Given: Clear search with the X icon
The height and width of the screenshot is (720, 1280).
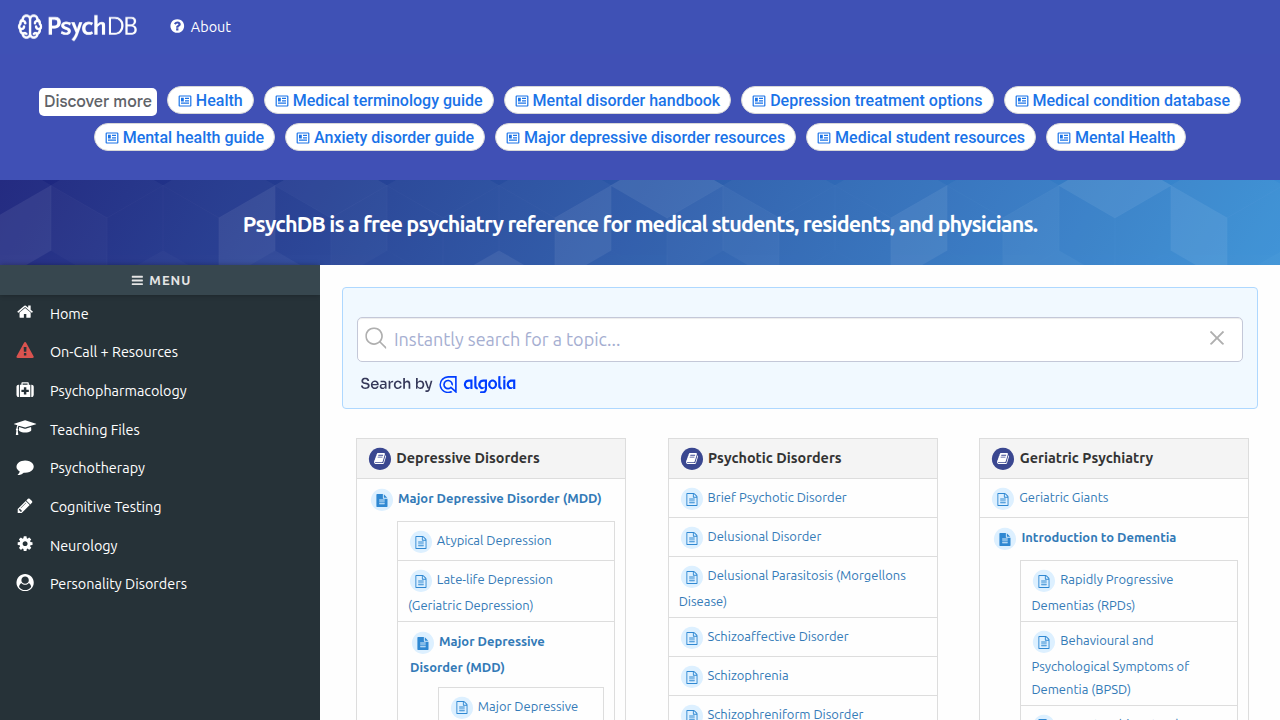Looking at the screenshot, I should coord(1217,338).
